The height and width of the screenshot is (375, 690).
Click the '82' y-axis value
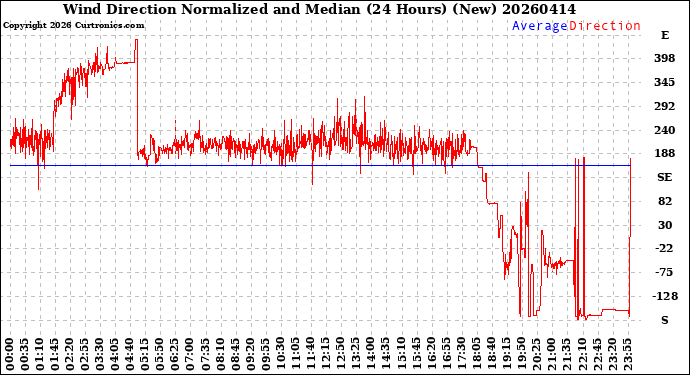[664, 202]
